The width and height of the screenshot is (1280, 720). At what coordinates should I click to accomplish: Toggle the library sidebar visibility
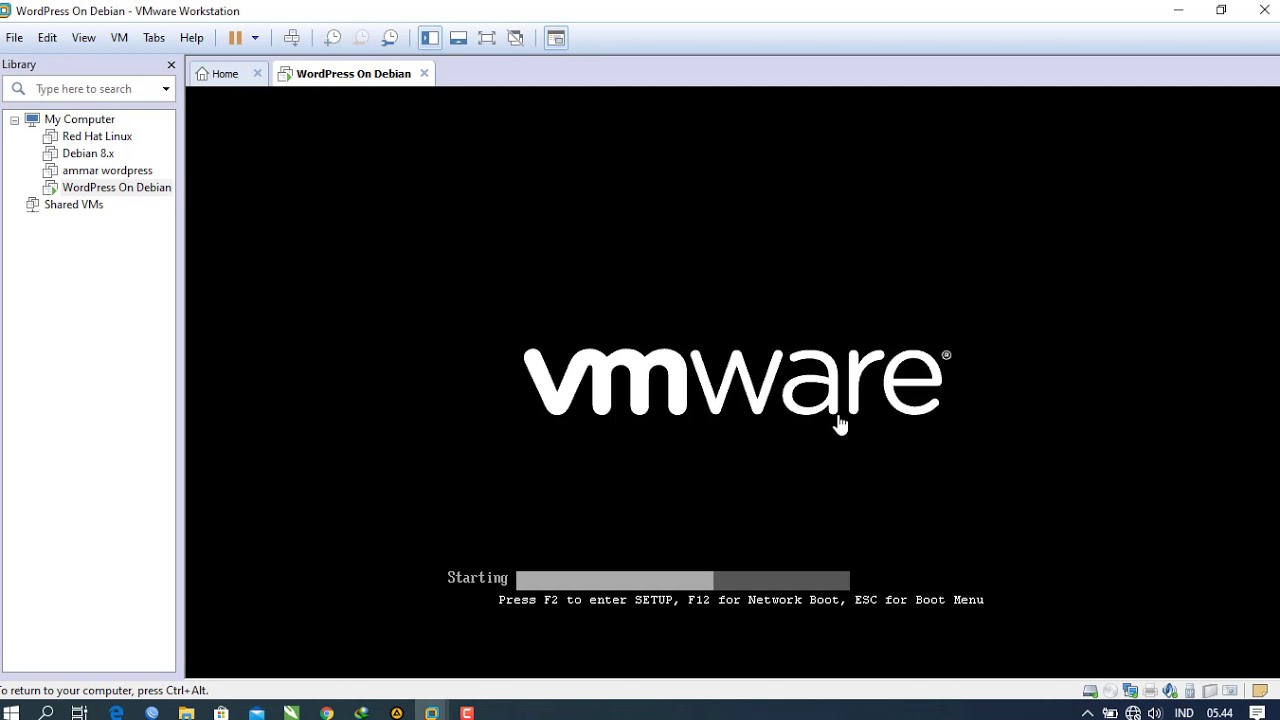[430, 38]
